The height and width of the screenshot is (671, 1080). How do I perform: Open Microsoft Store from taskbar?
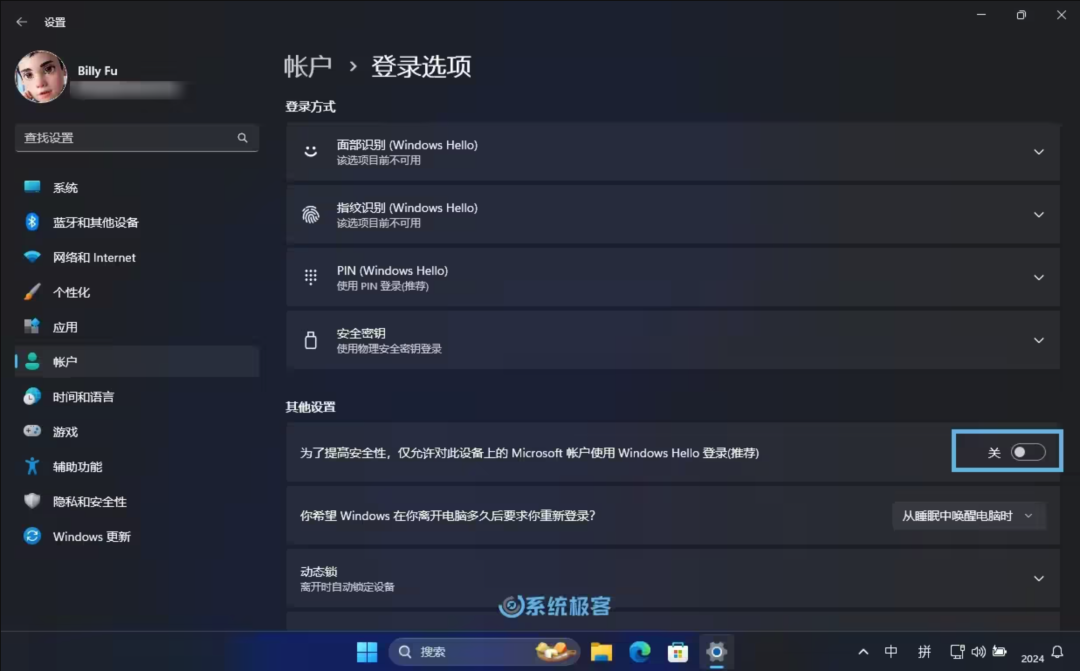point(678,652)
